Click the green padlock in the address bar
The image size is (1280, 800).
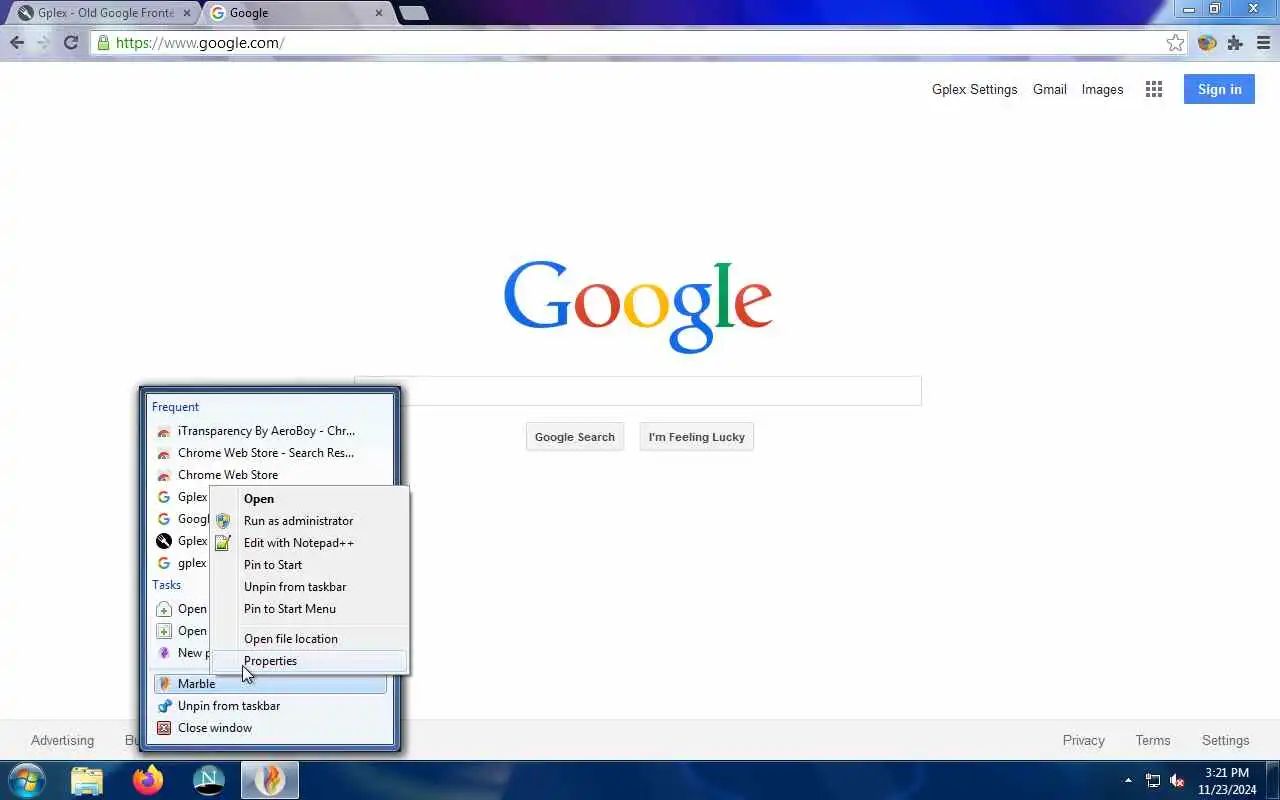[103, 43]
